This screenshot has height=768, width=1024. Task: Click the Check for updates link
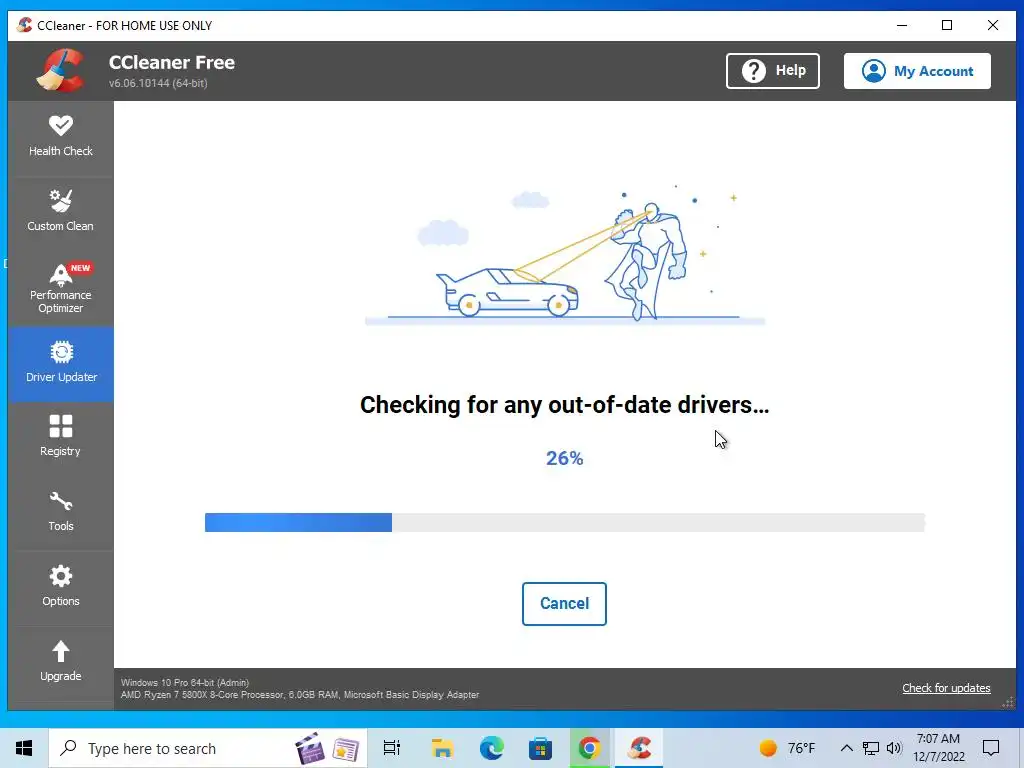[946, 688]
